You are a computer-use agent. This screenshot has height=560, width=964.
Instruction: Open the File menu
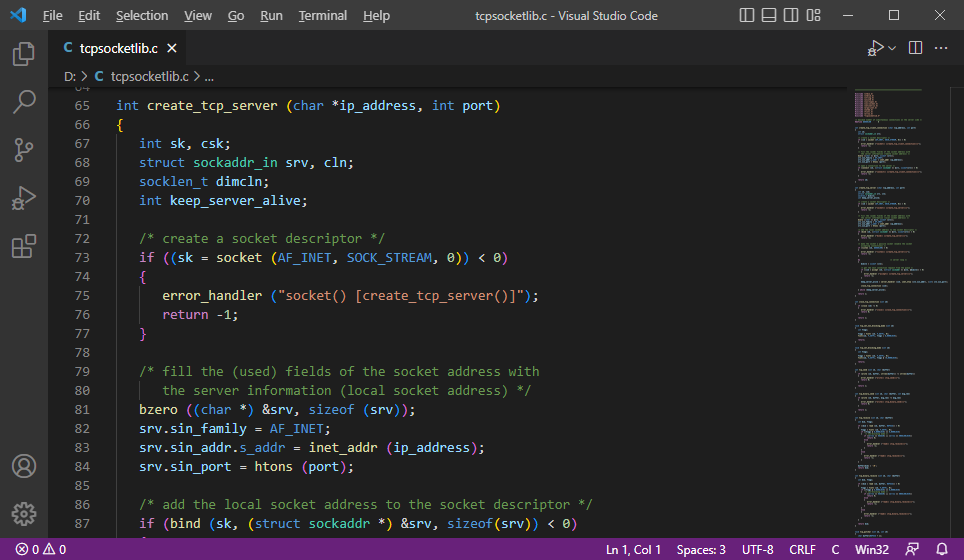[x=52, y=15]
